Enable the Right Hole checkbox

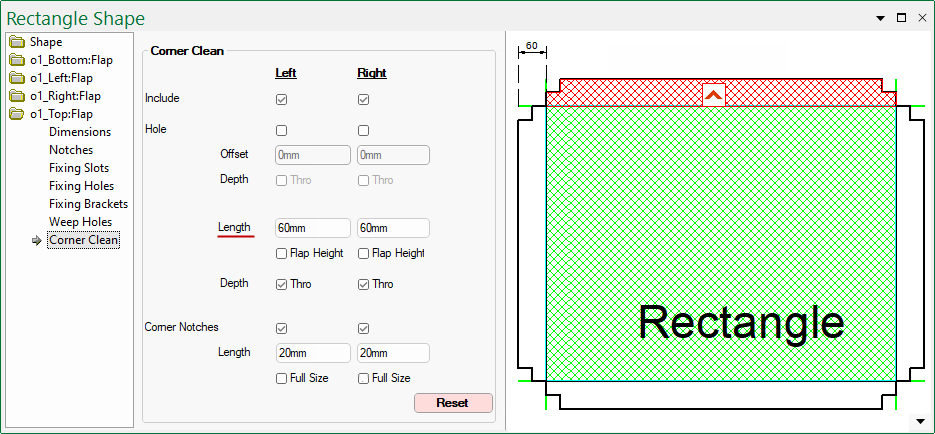[x=363, y=131]
